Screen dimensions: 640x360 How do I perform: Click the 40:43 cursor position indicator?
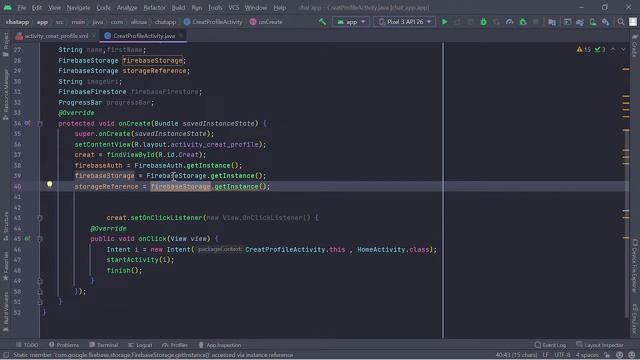516,355
